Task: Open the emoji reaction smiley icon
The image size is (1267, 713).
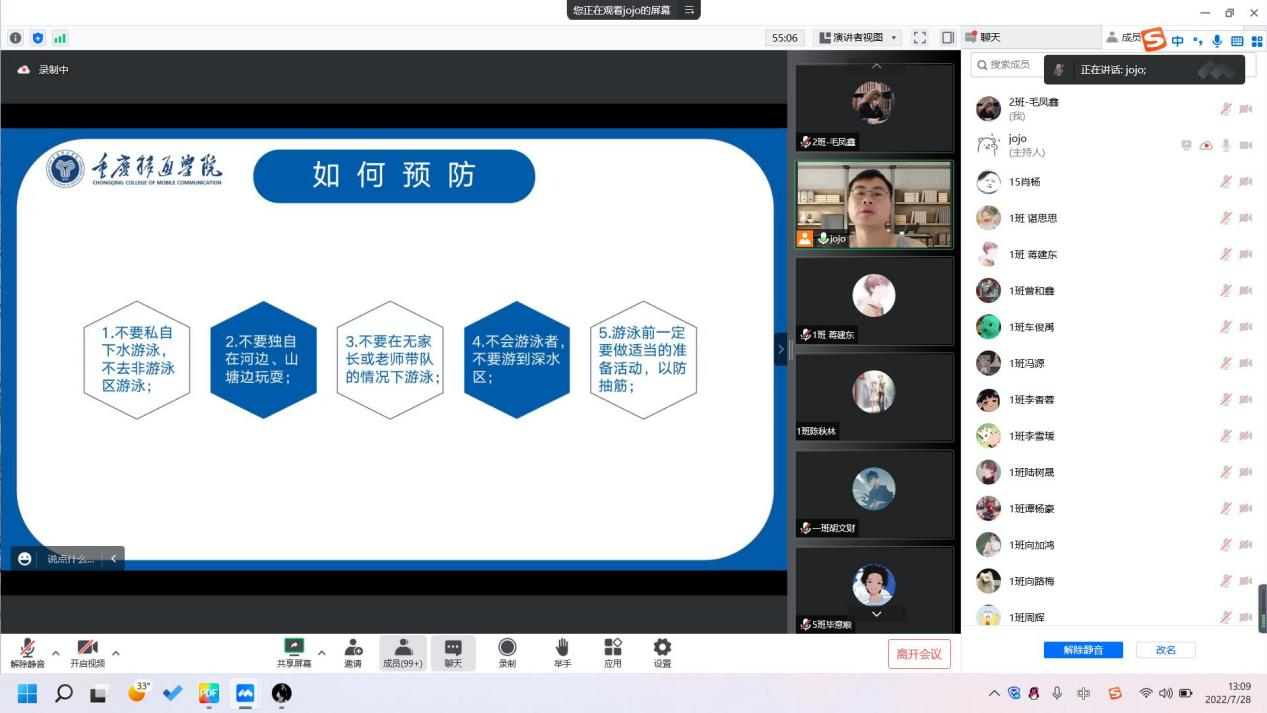Action: (x=25, y=559)
